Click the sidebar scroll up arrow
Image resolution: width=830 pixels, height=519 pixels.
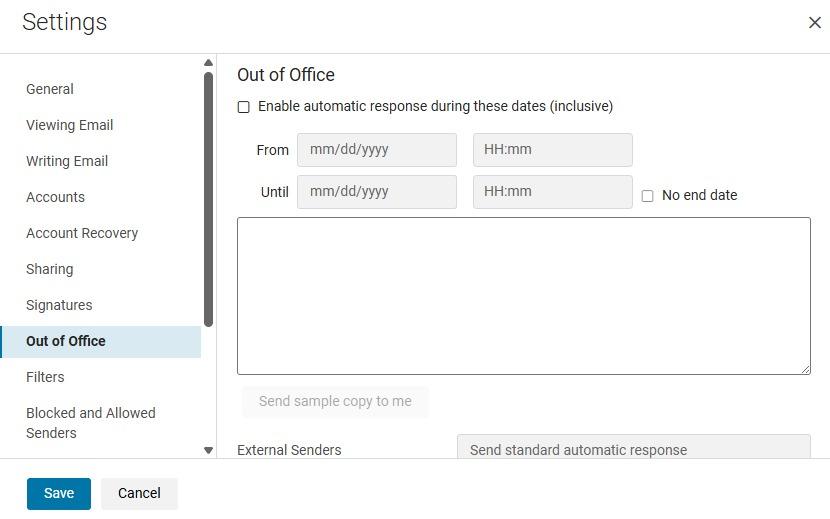(x=208, y=63)
